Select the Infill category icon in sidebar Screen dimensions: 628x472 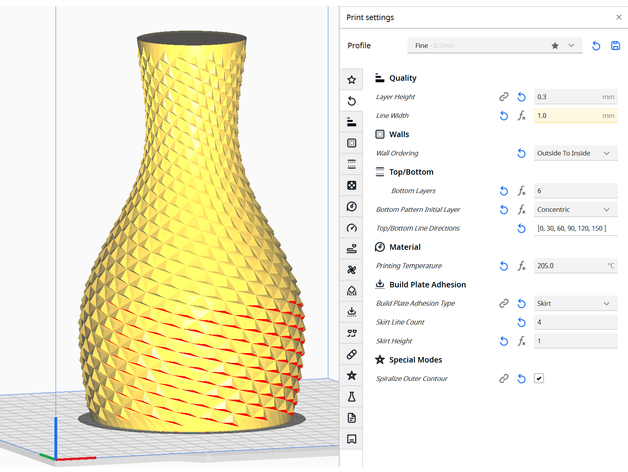click(351, 185)
